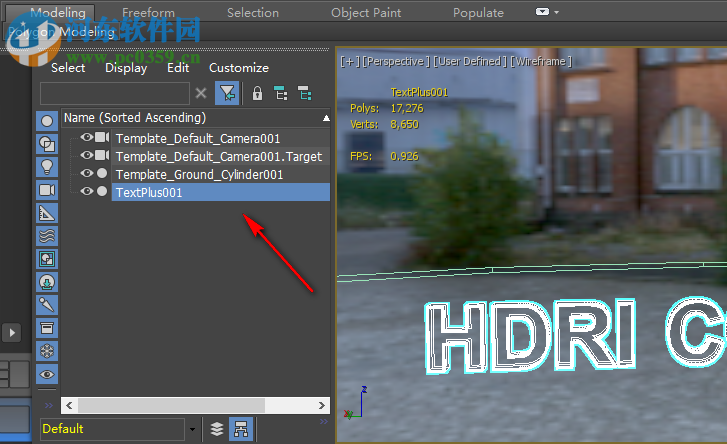Expand the Polygon Modeling panel

click(62, 32)
